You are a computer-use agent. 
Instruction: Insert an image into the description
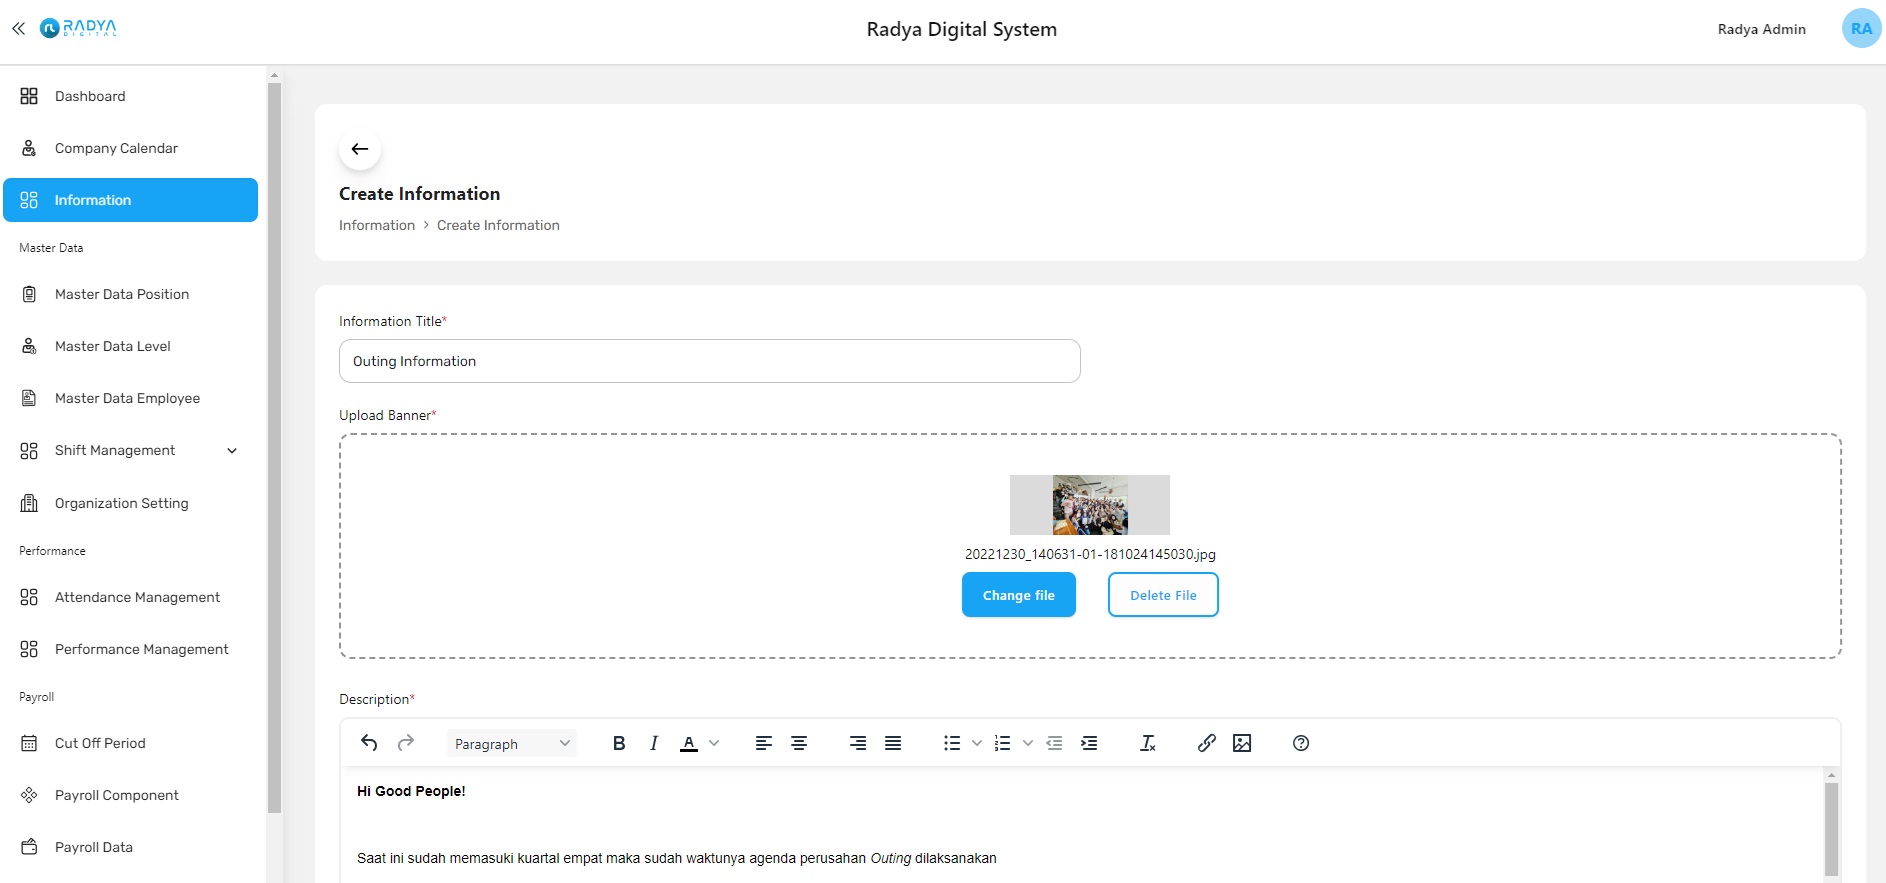coord(1242,743)
